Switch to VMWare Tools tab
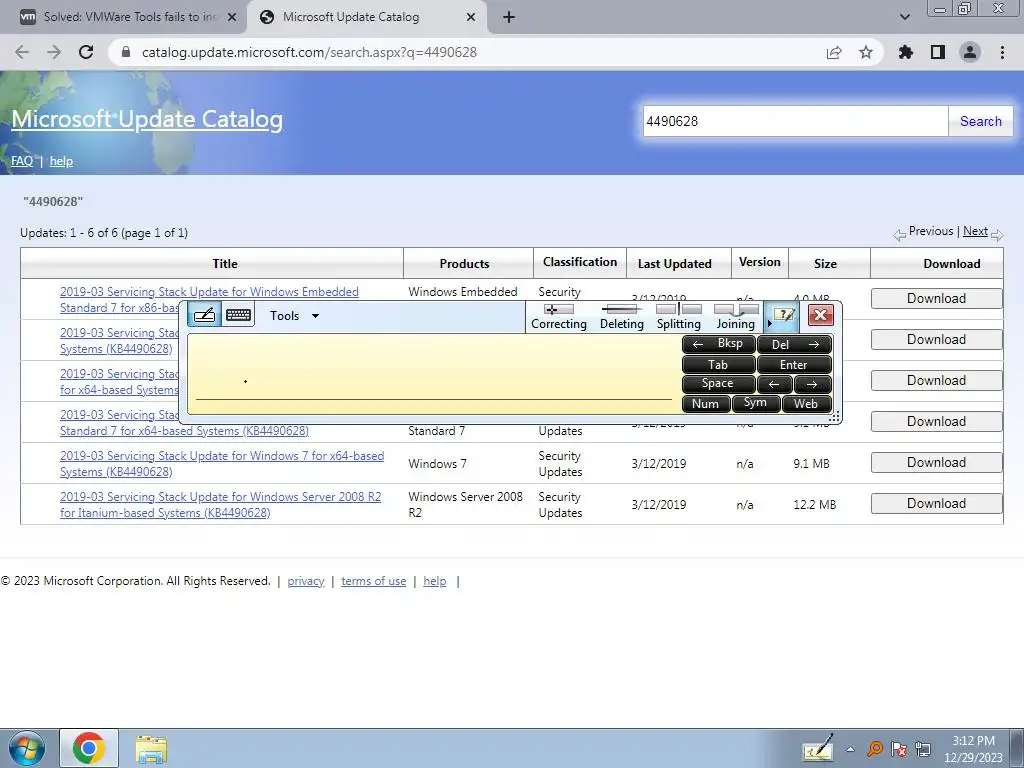The image size is (1024, 768). (x=129, y=17)
